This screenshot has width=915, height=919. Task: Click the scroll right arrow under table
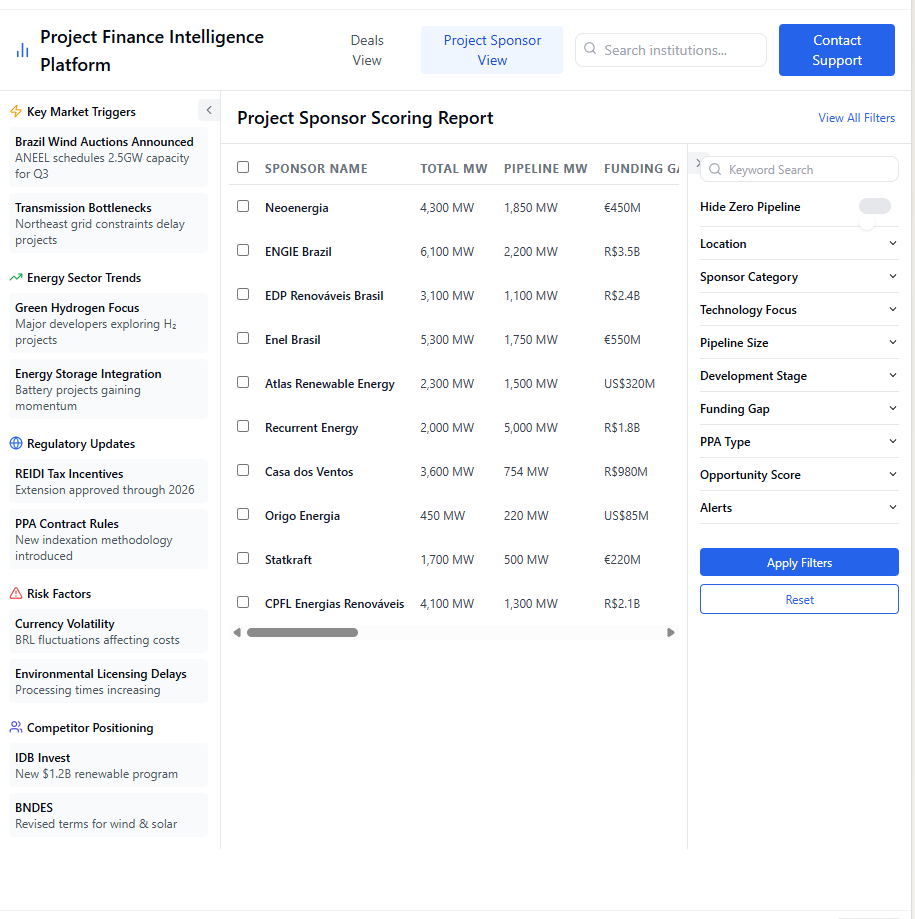click(671, 632)
